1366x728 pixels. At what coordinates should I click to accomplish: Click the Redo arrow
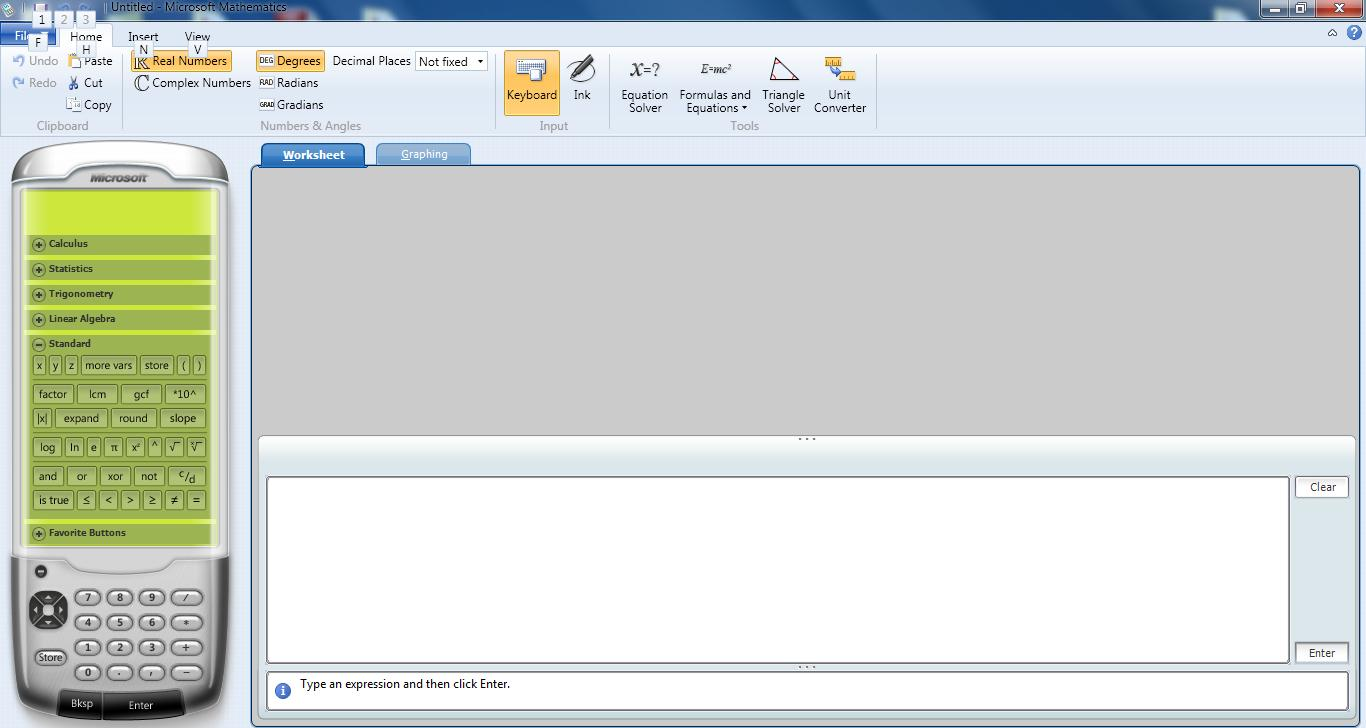18,83
